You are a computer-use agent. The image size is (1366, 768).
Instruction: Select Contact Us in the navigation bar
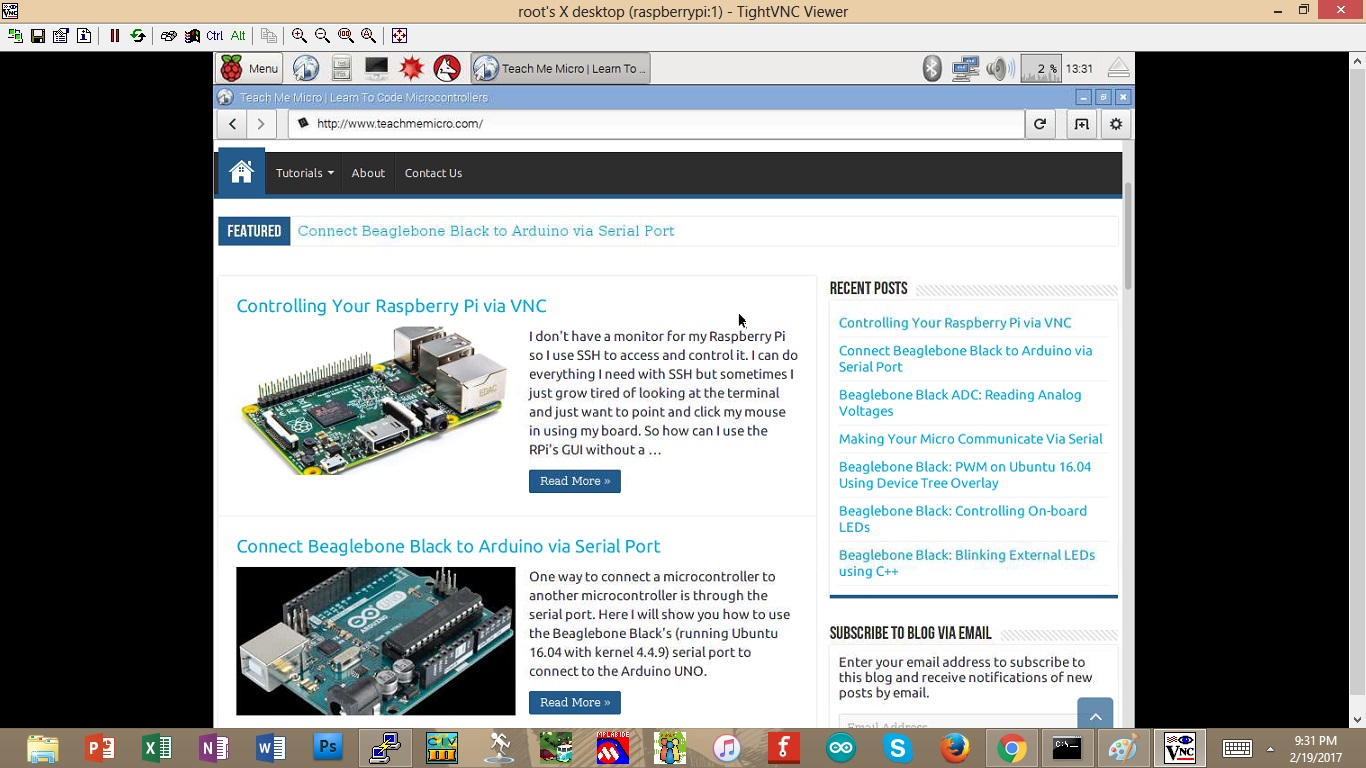(x=433, y=173)
